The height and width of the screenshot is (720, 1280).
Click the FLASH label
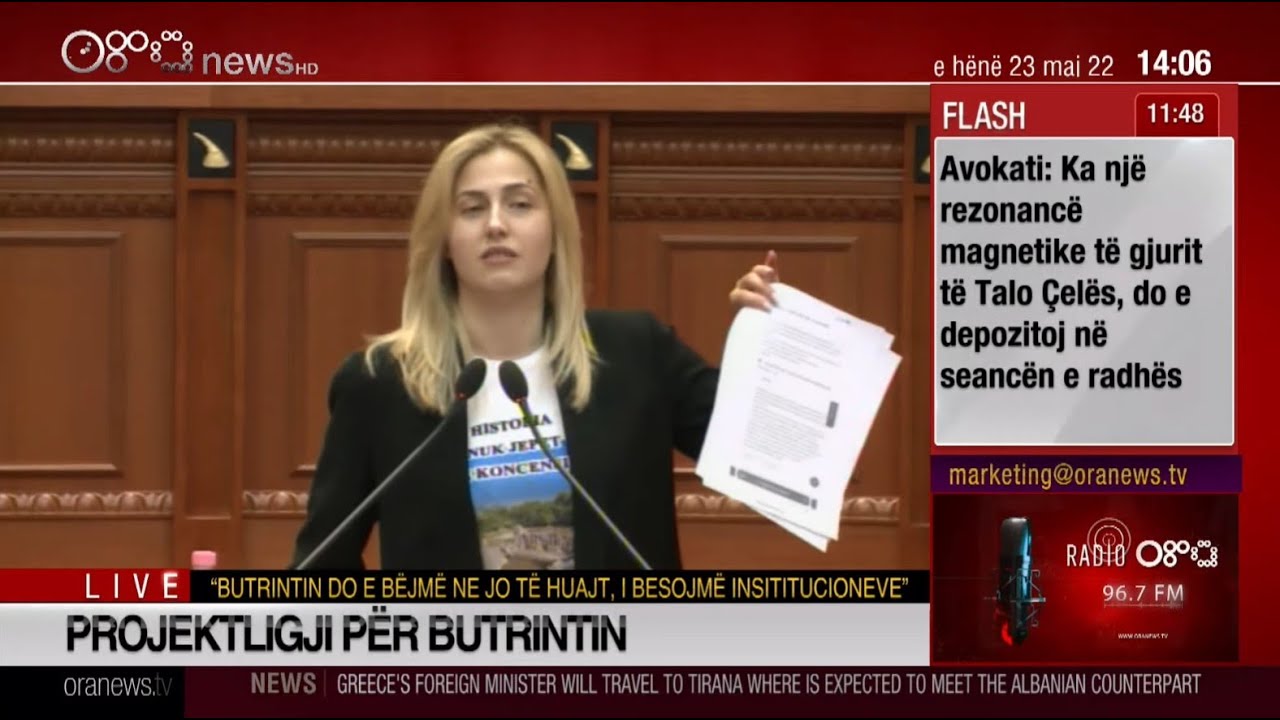point(984,116)
